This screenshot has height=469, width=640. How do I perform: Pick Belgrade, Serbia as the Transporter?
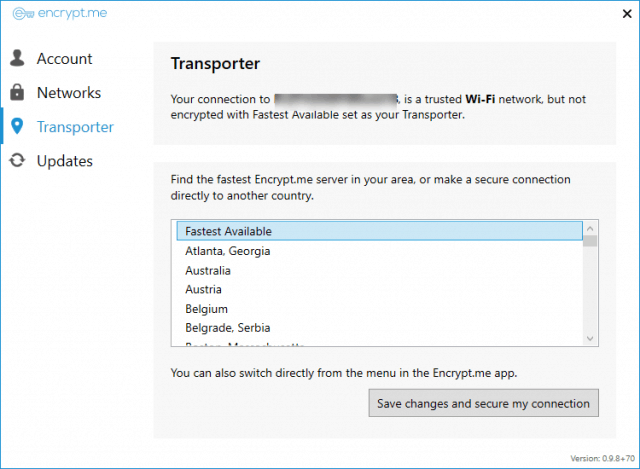point(380,328)
